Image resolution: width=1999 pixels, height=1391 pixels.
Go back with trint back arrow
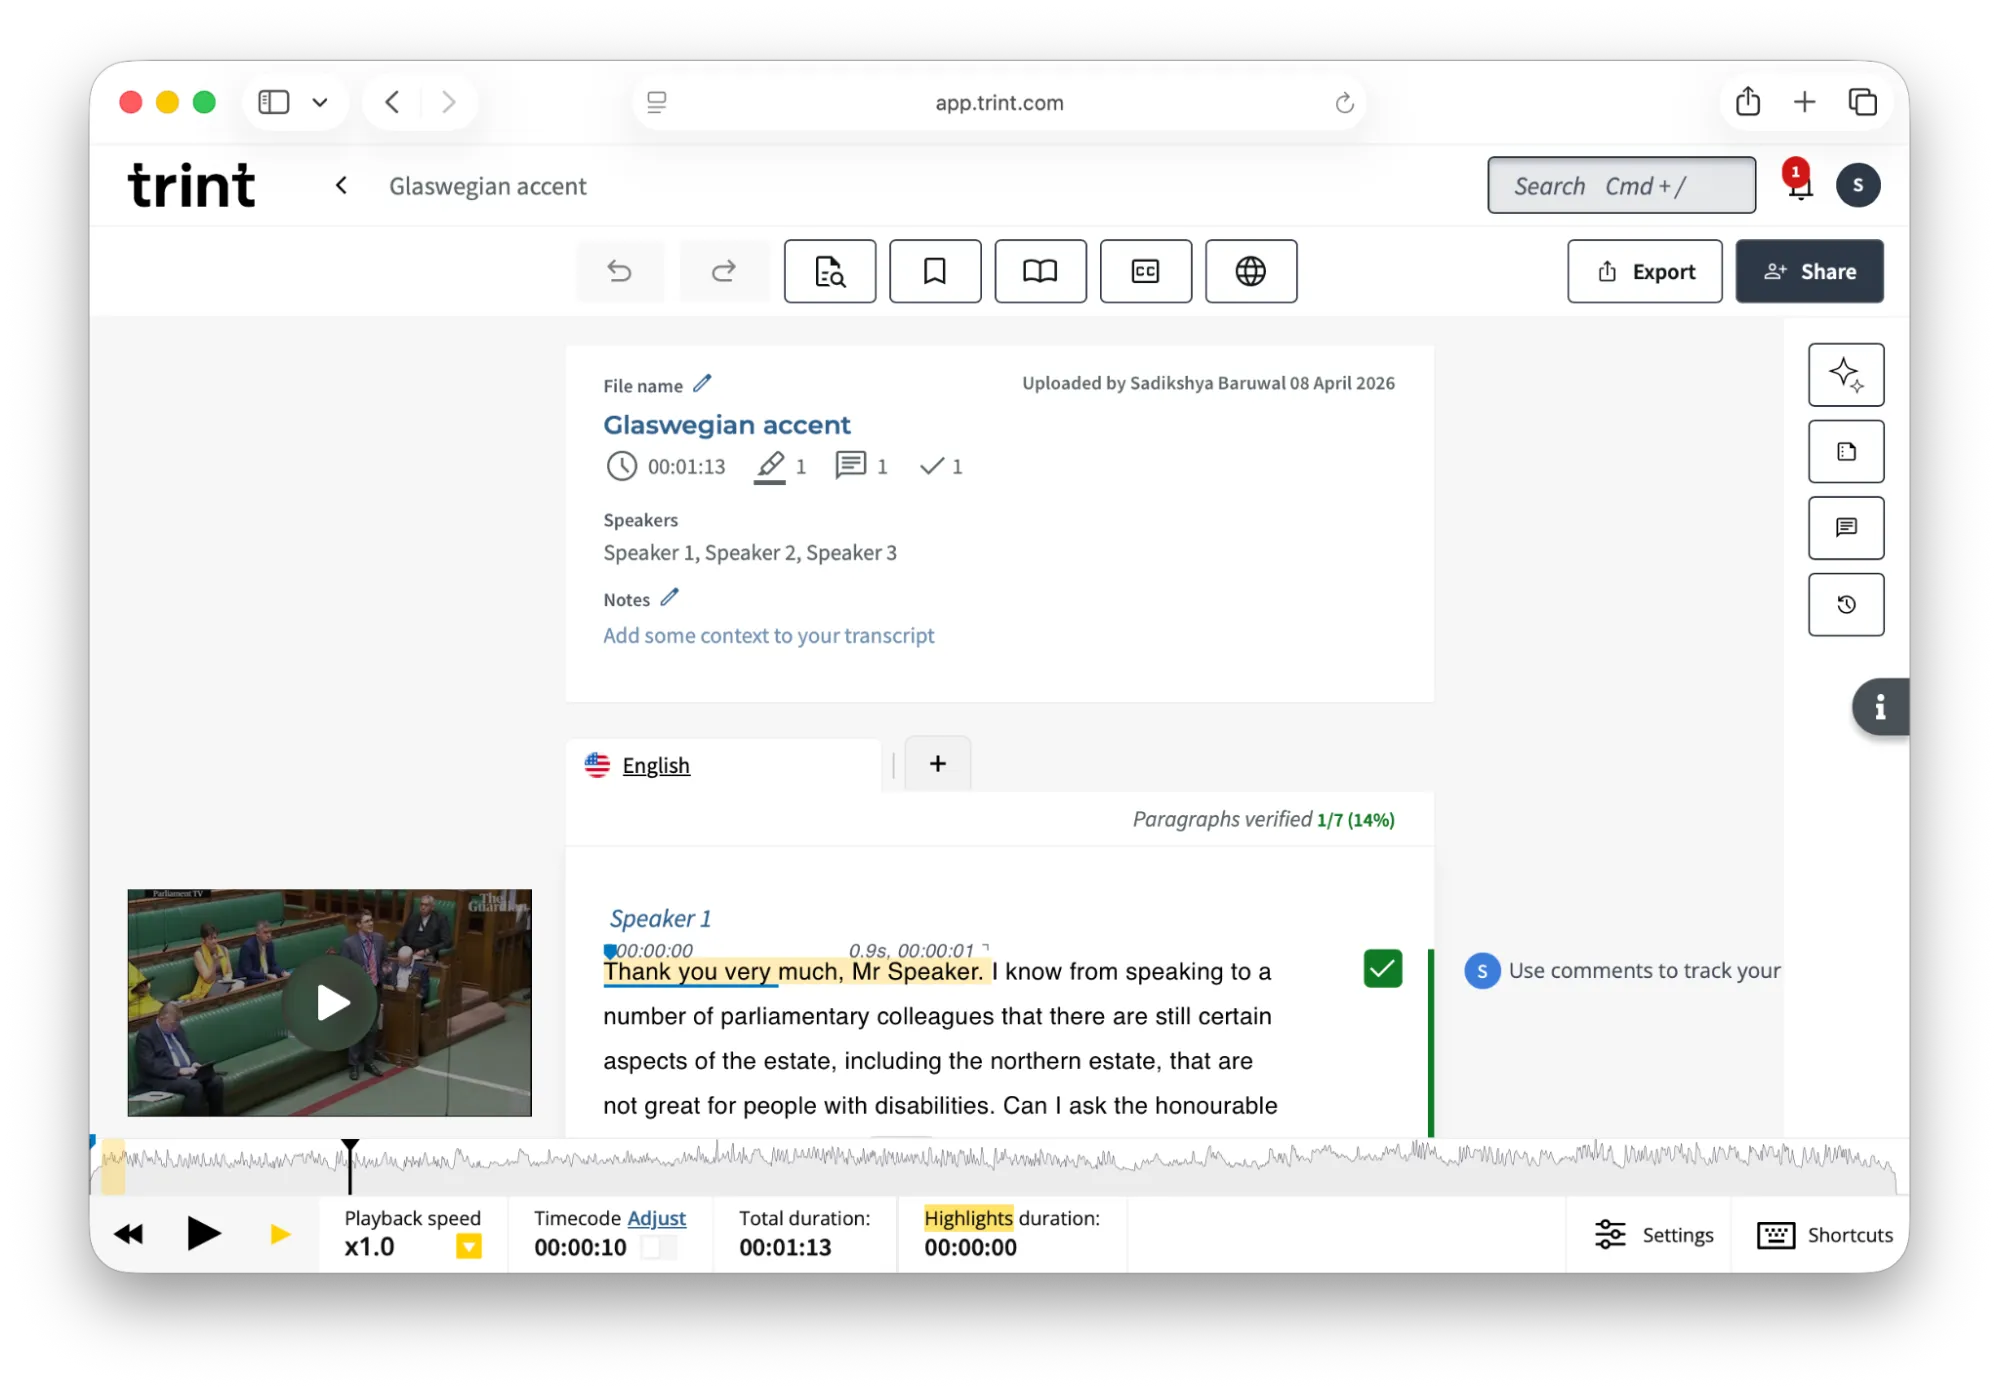pos(342,186)
